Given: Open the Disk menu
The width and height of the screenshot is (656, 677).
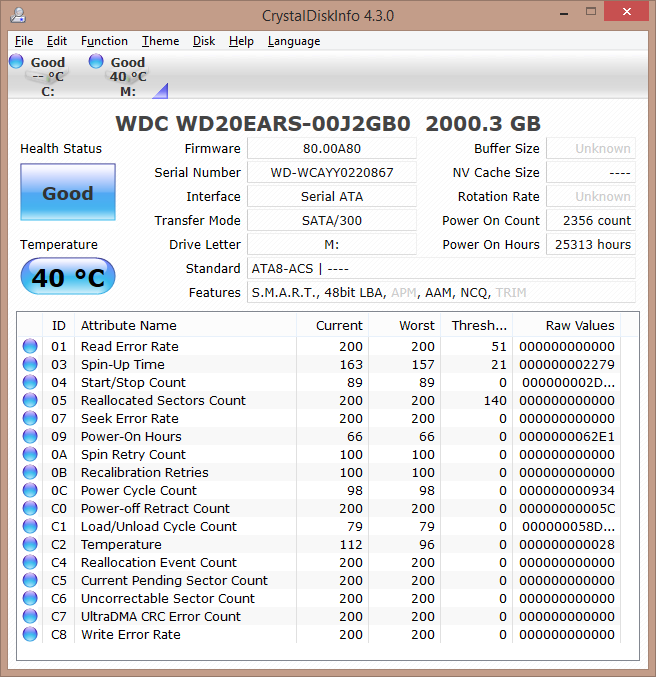Looking at the screenshot, I should (x=204, y=41).
